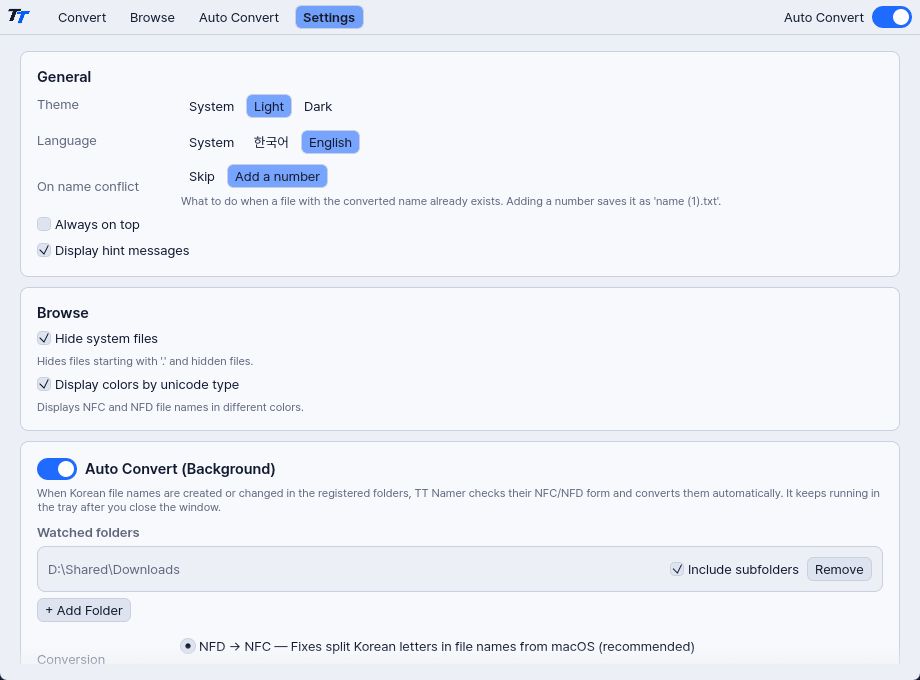The width and height of the screenshot is (920, 680).
Task: Open the Convert tab
Action: (x=82, y=18)
